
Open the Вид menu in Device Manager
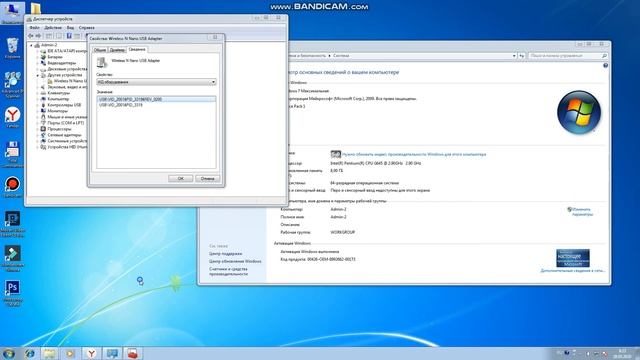(70, 28)
